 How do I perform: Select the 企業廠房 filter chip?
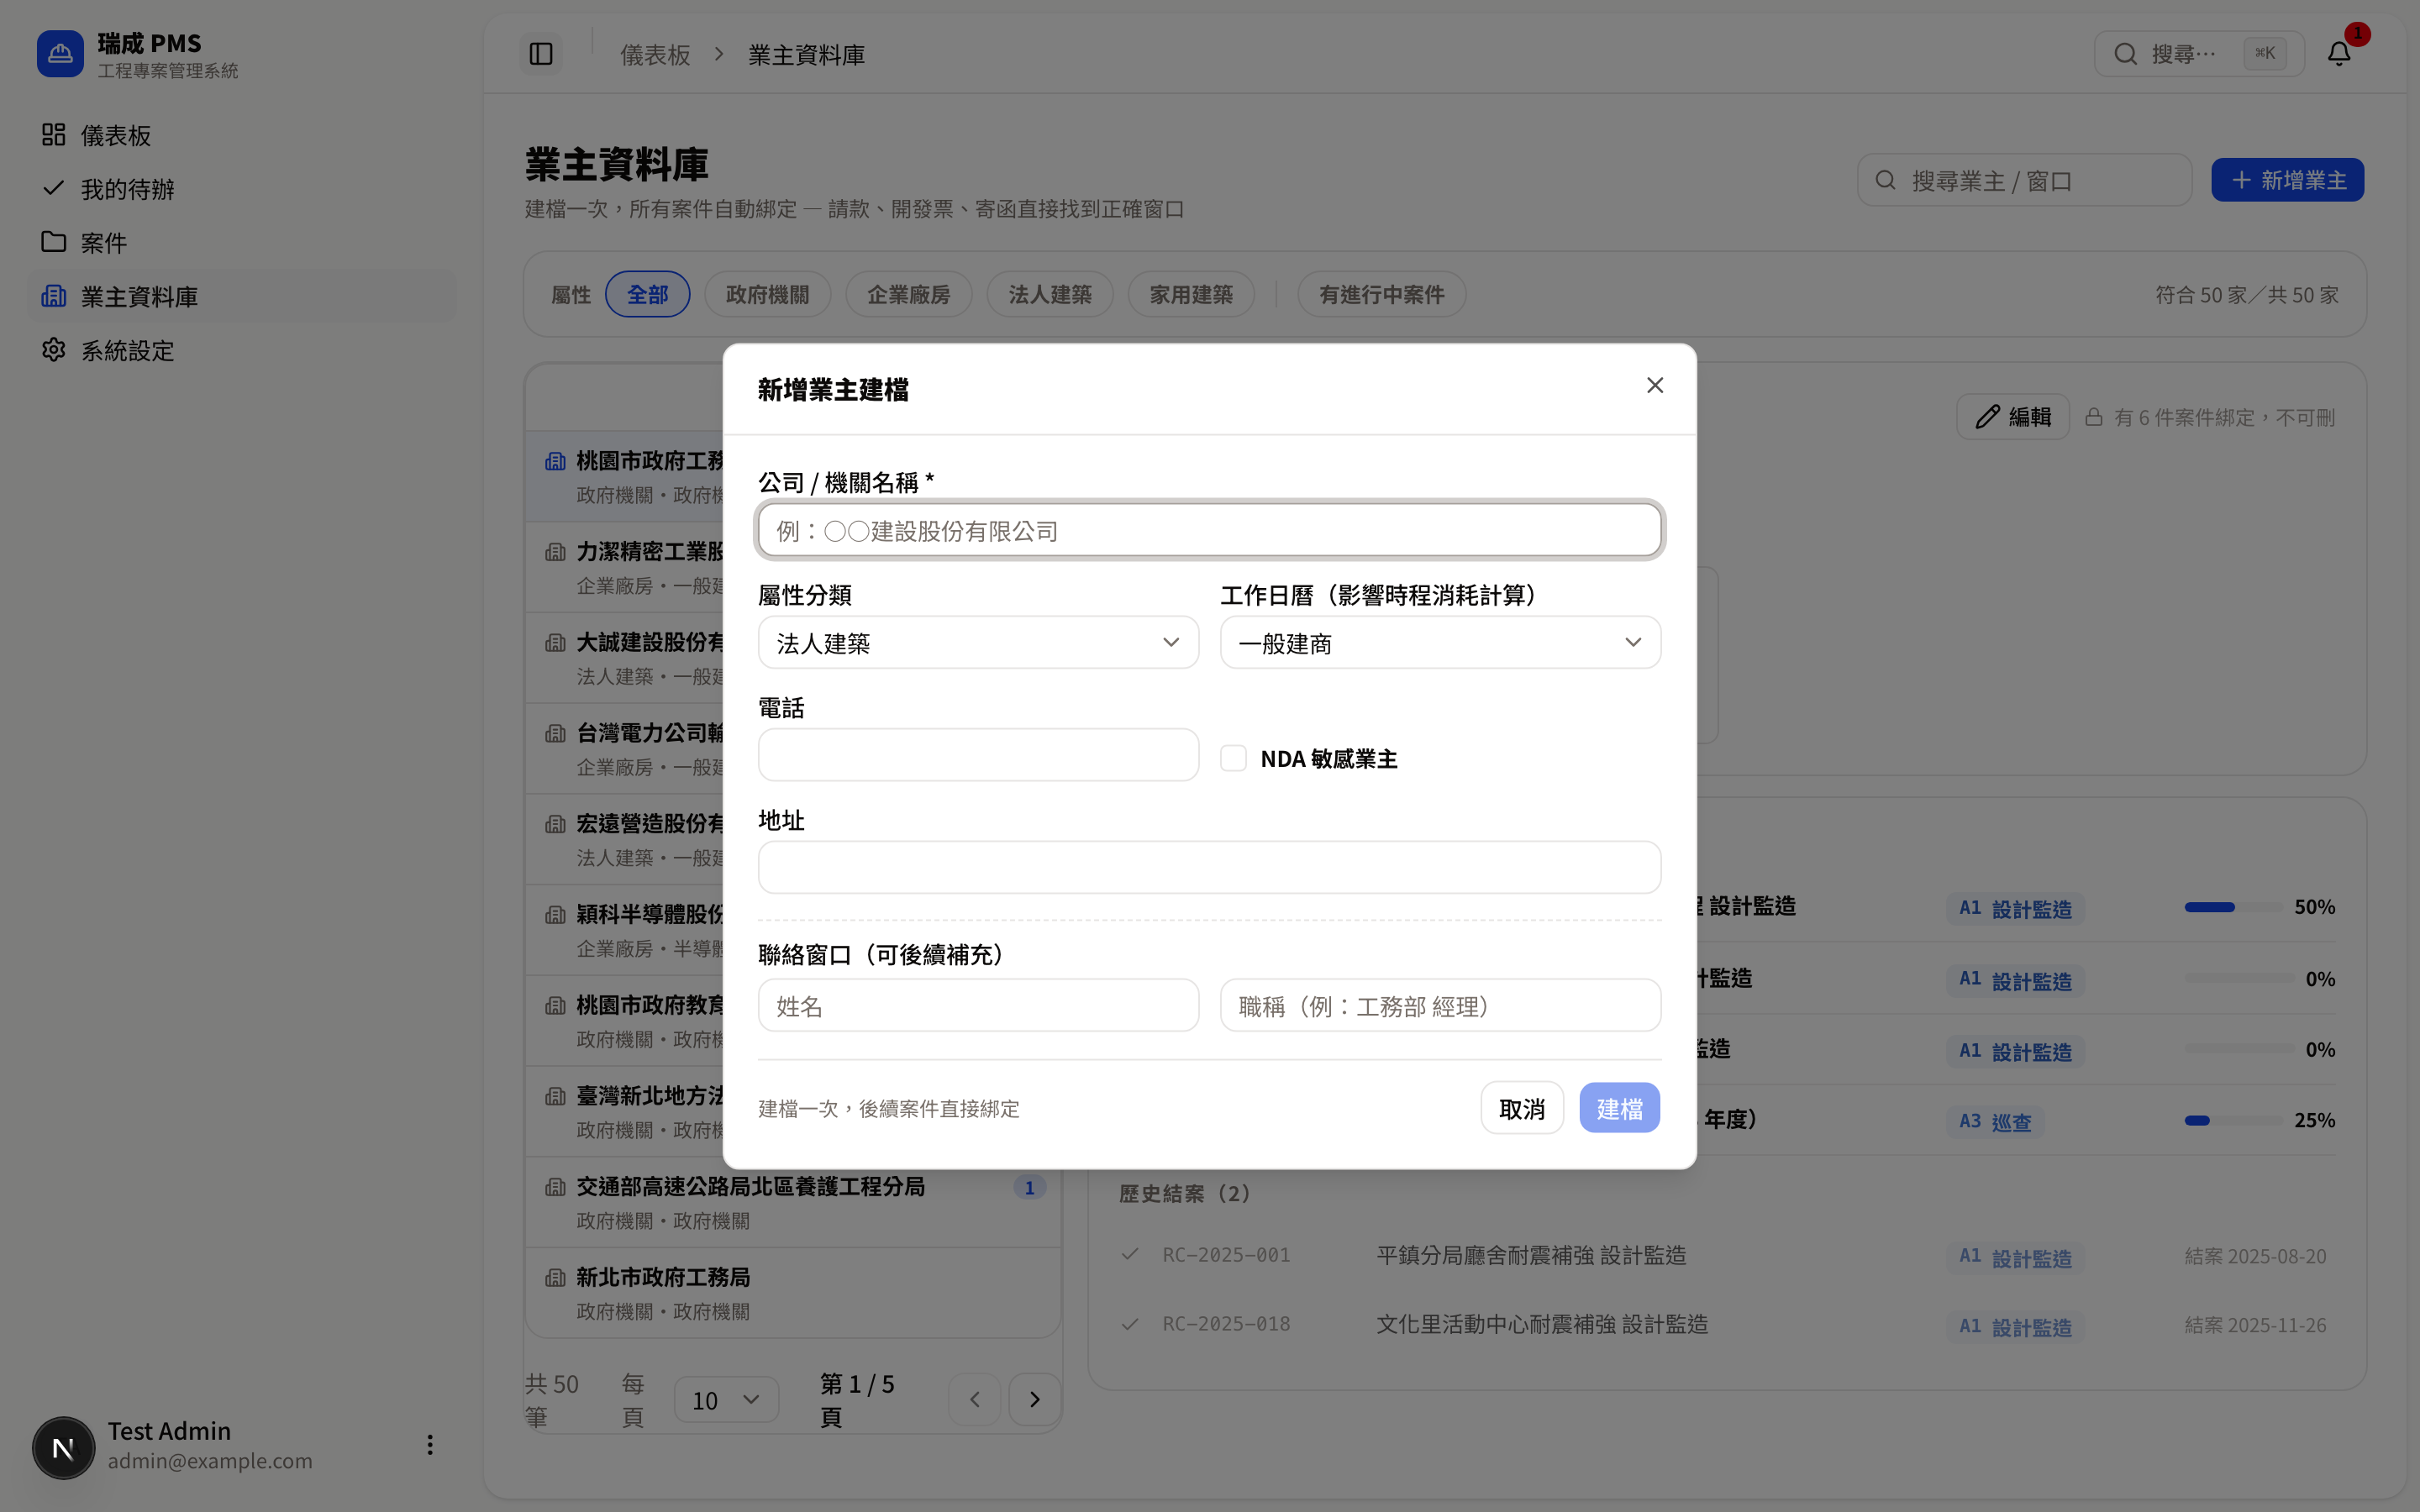point(909,295)
